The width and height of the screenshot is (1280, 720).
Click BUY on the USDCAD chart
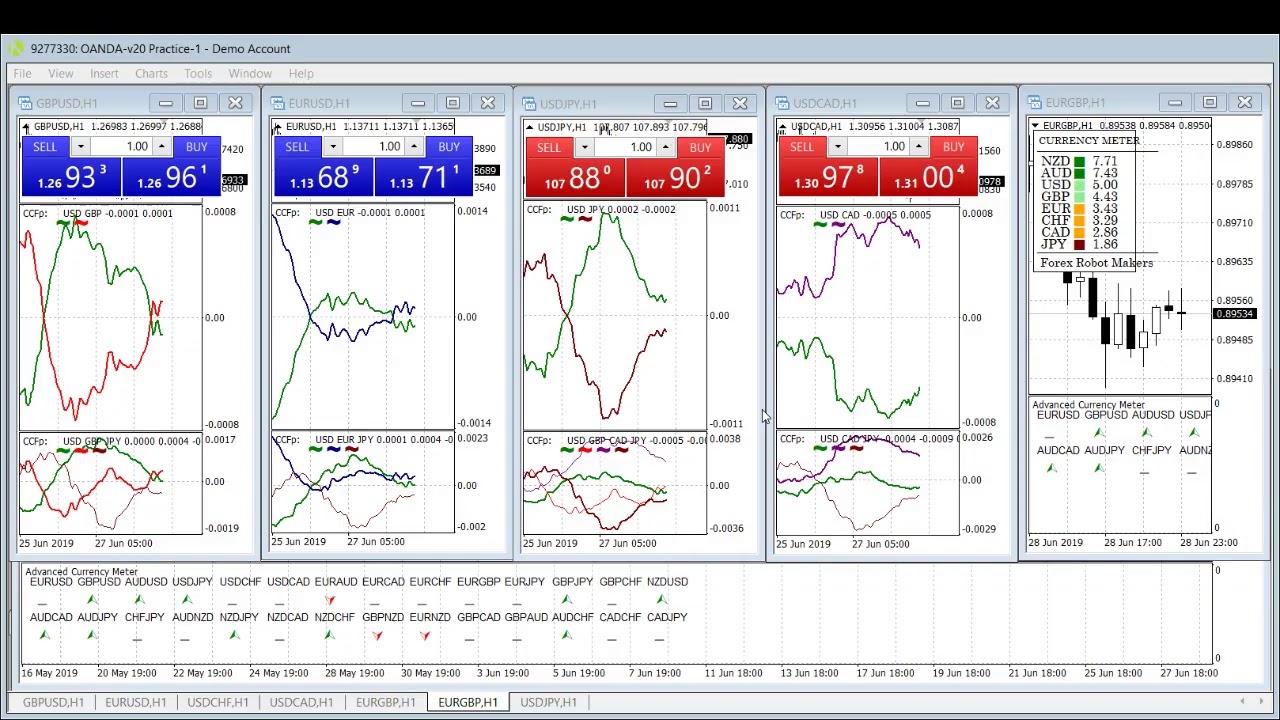pyautogui.click(x=953, y=148)
